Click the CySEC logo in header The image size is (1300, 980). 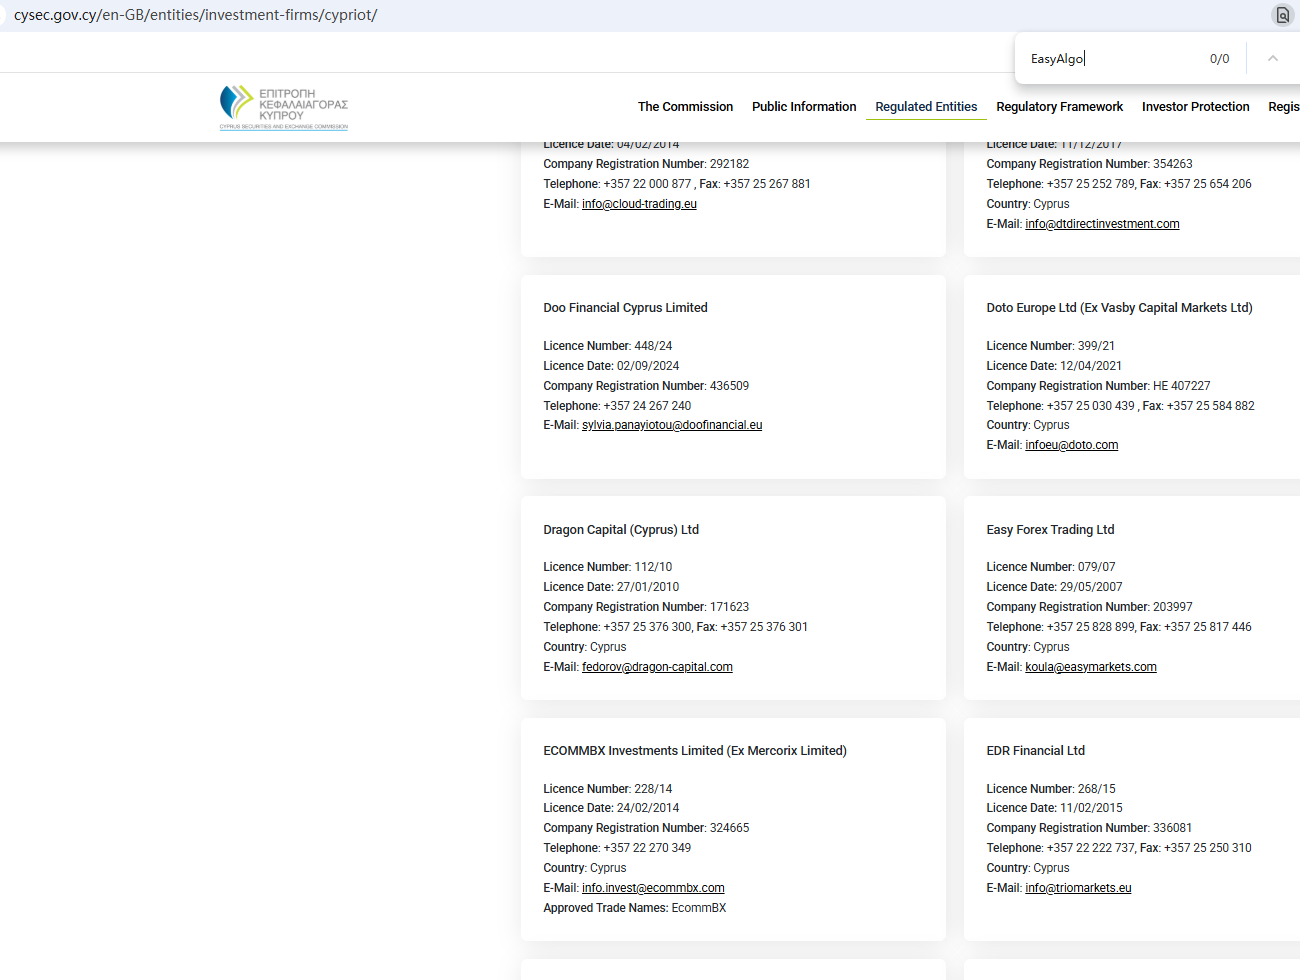tap(284, 107)
